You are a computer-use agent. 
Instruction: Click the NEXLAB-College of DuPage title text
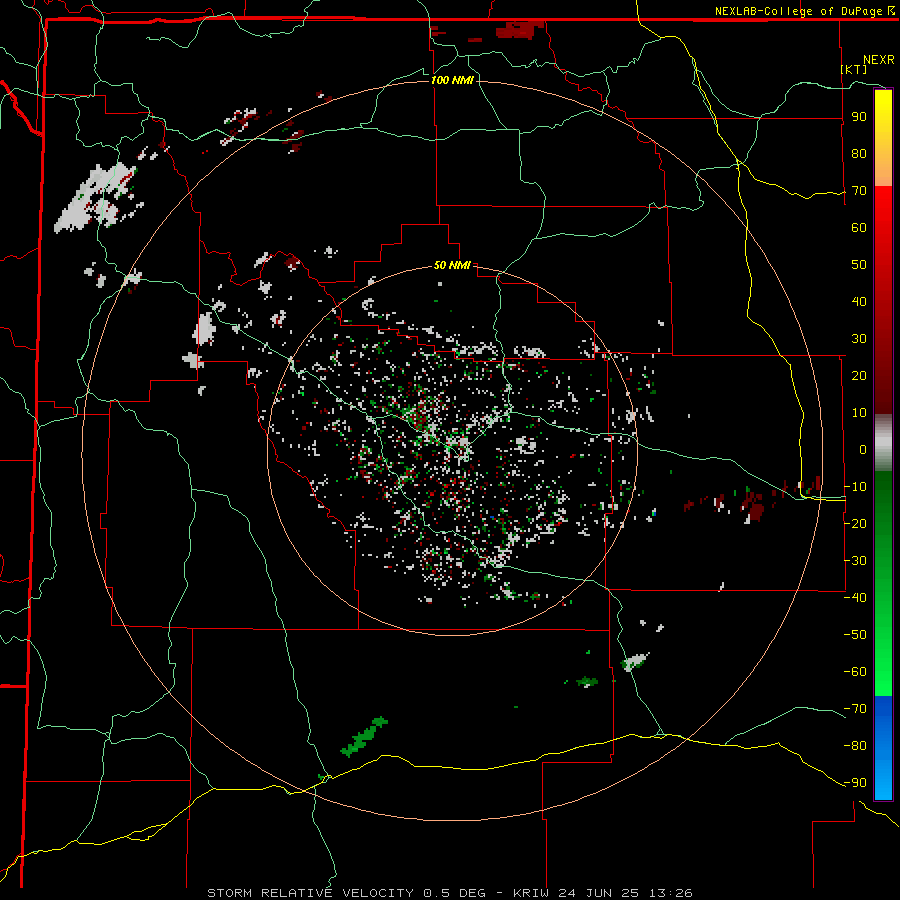coord(799,11)
